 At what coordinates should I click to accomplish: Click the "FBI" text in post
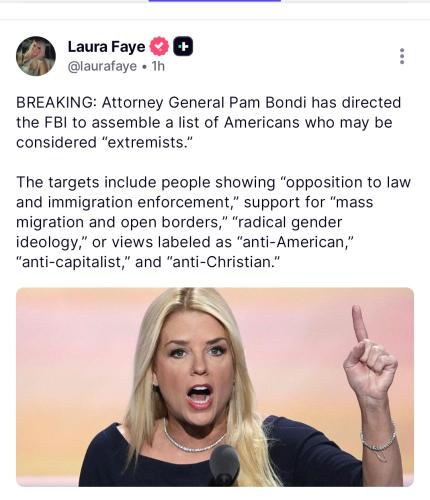(56, 123)
